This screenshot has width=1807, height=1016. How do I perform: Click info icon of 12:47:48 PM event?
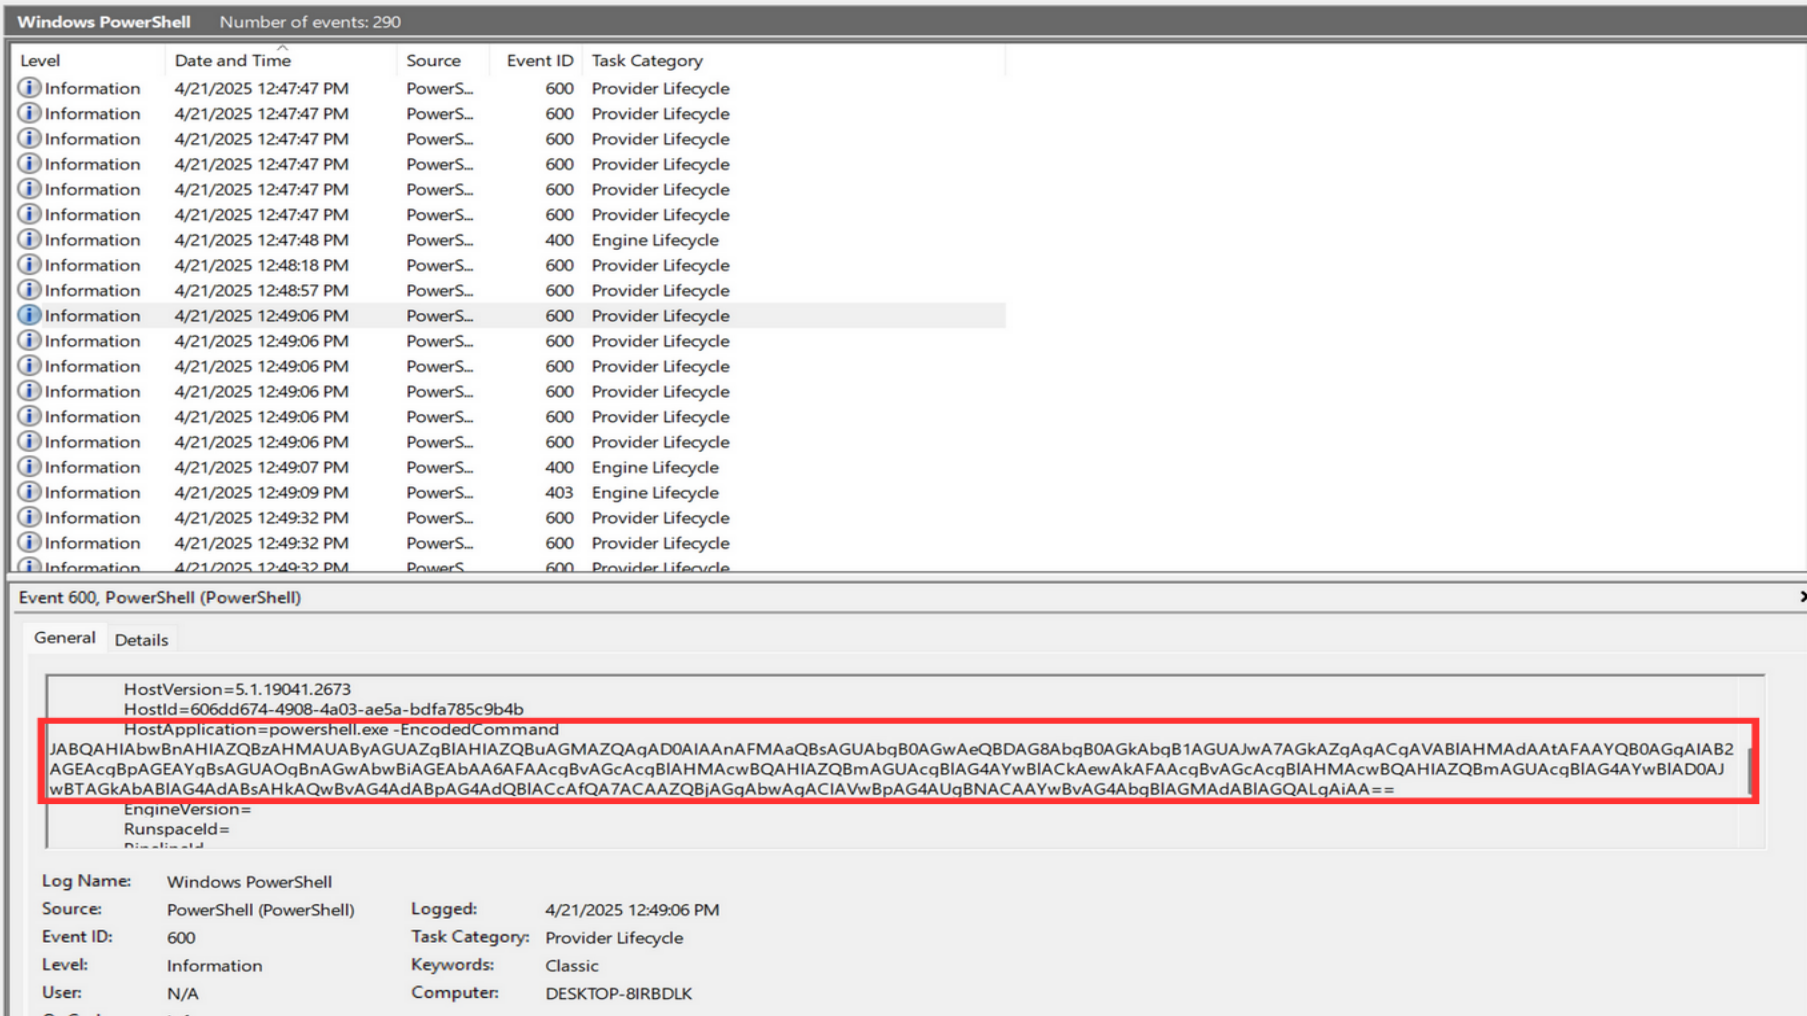coord(29,240)
